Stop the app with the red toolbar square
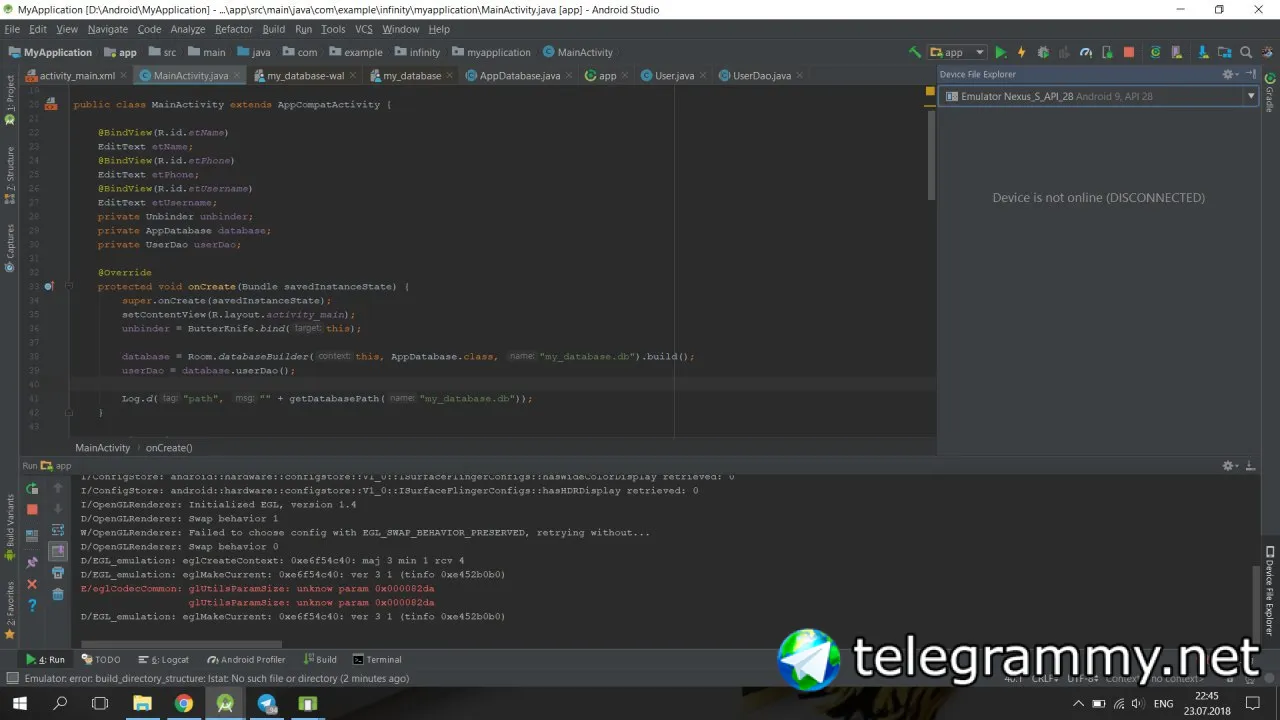The width and height of the screenshot is (1280, 720). click(1129, 52)
